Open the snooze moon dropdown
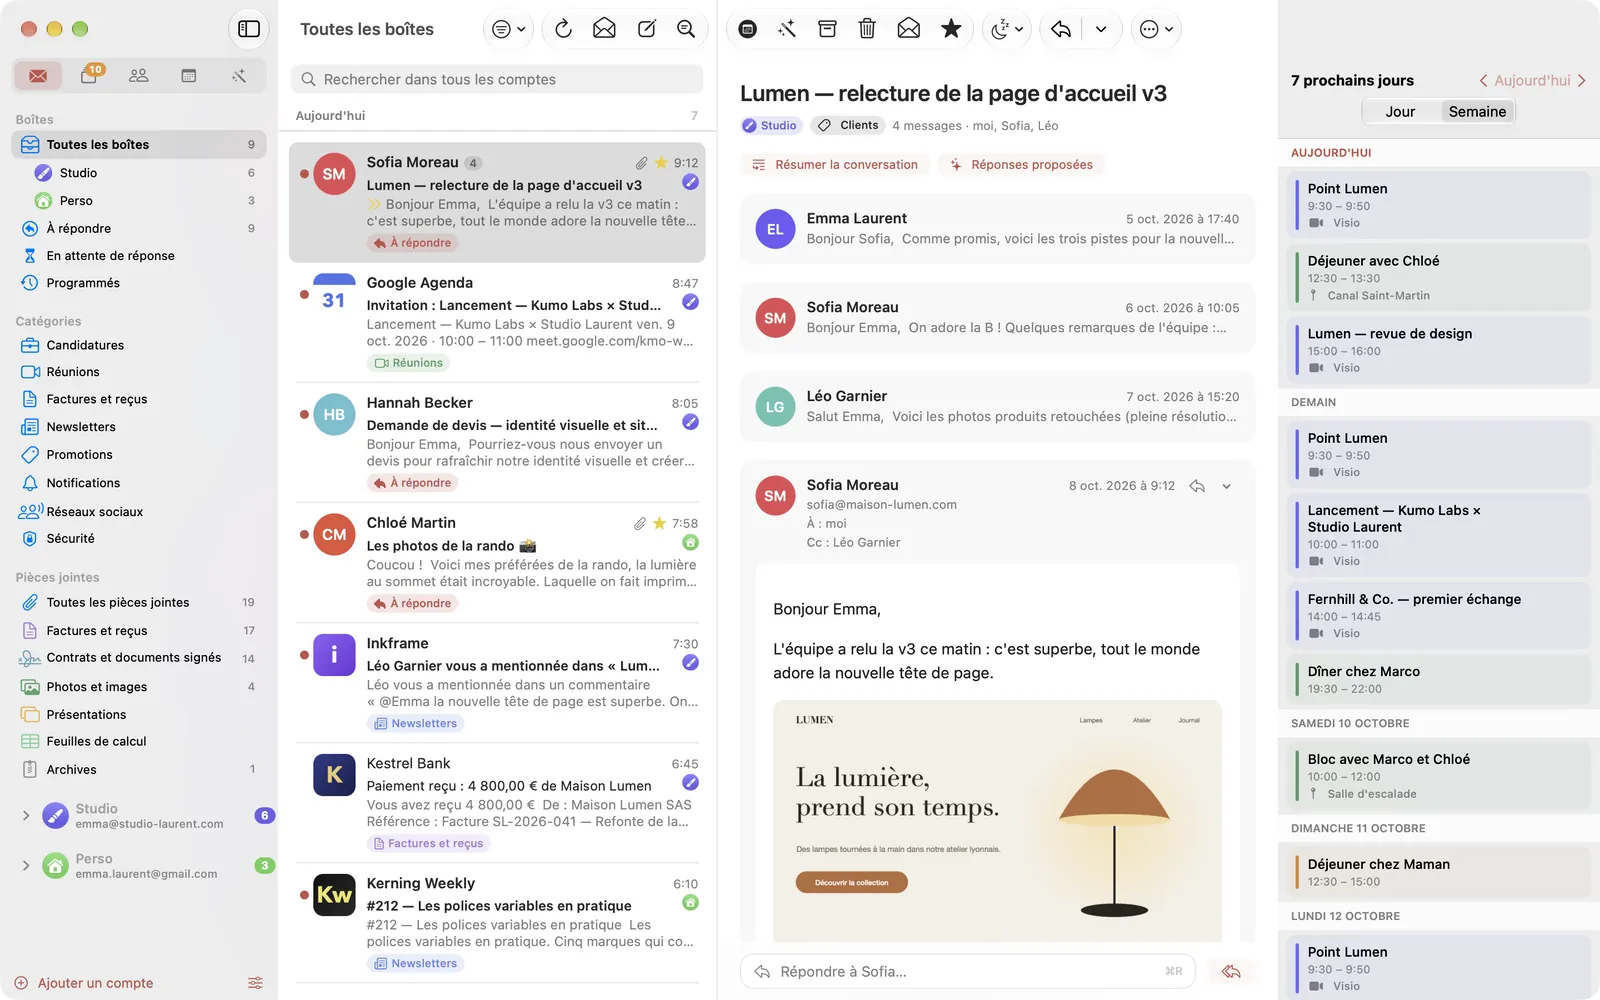1600x1000 pixels. 1007,29
